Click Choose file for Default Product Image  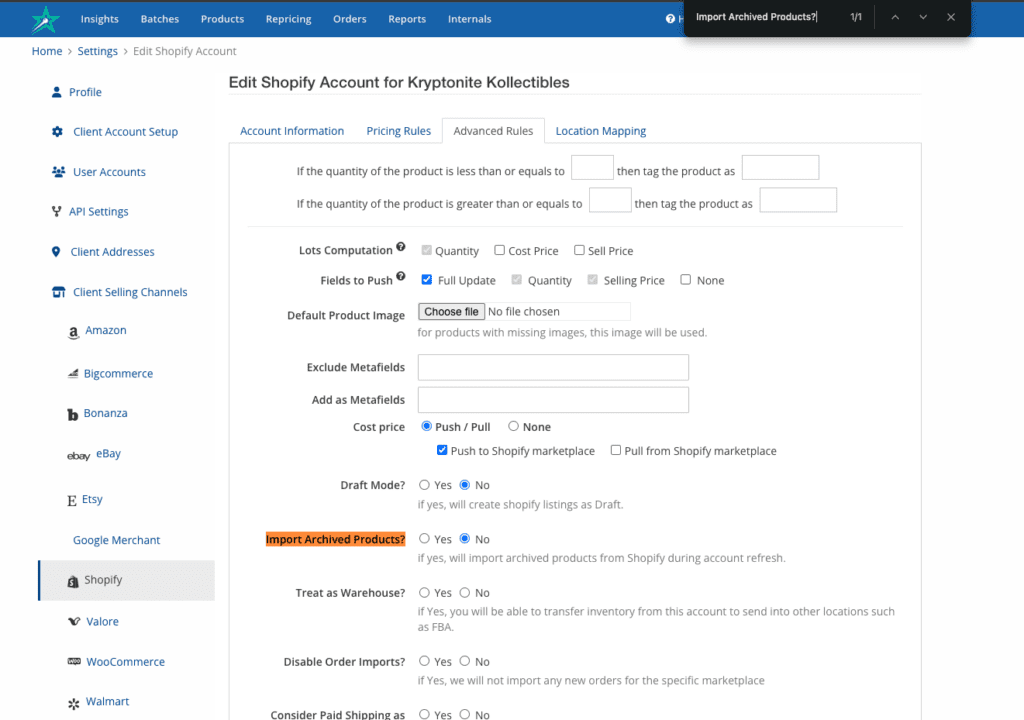[451, 312]
